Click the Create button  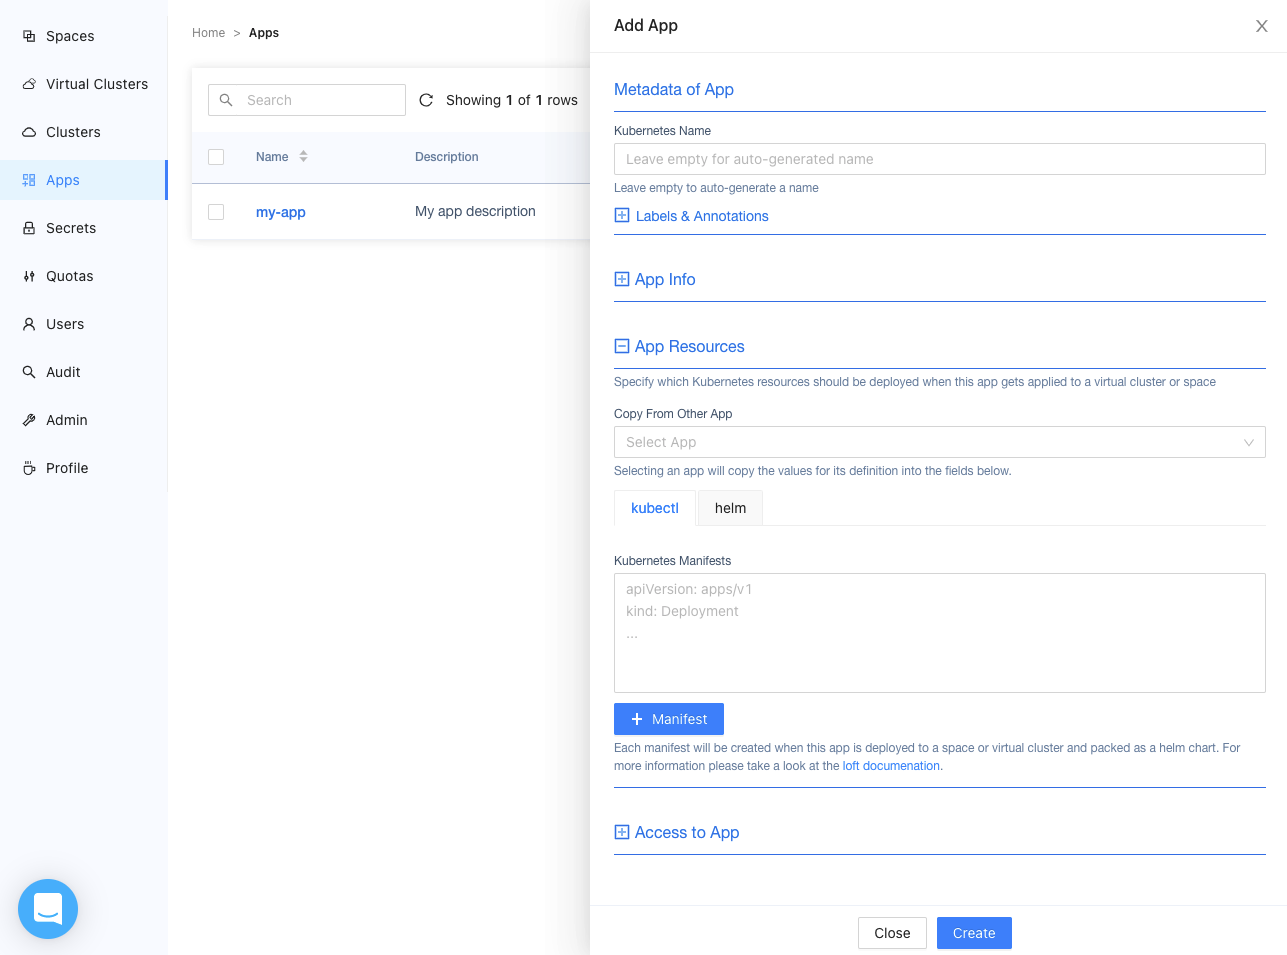[974, 933]
